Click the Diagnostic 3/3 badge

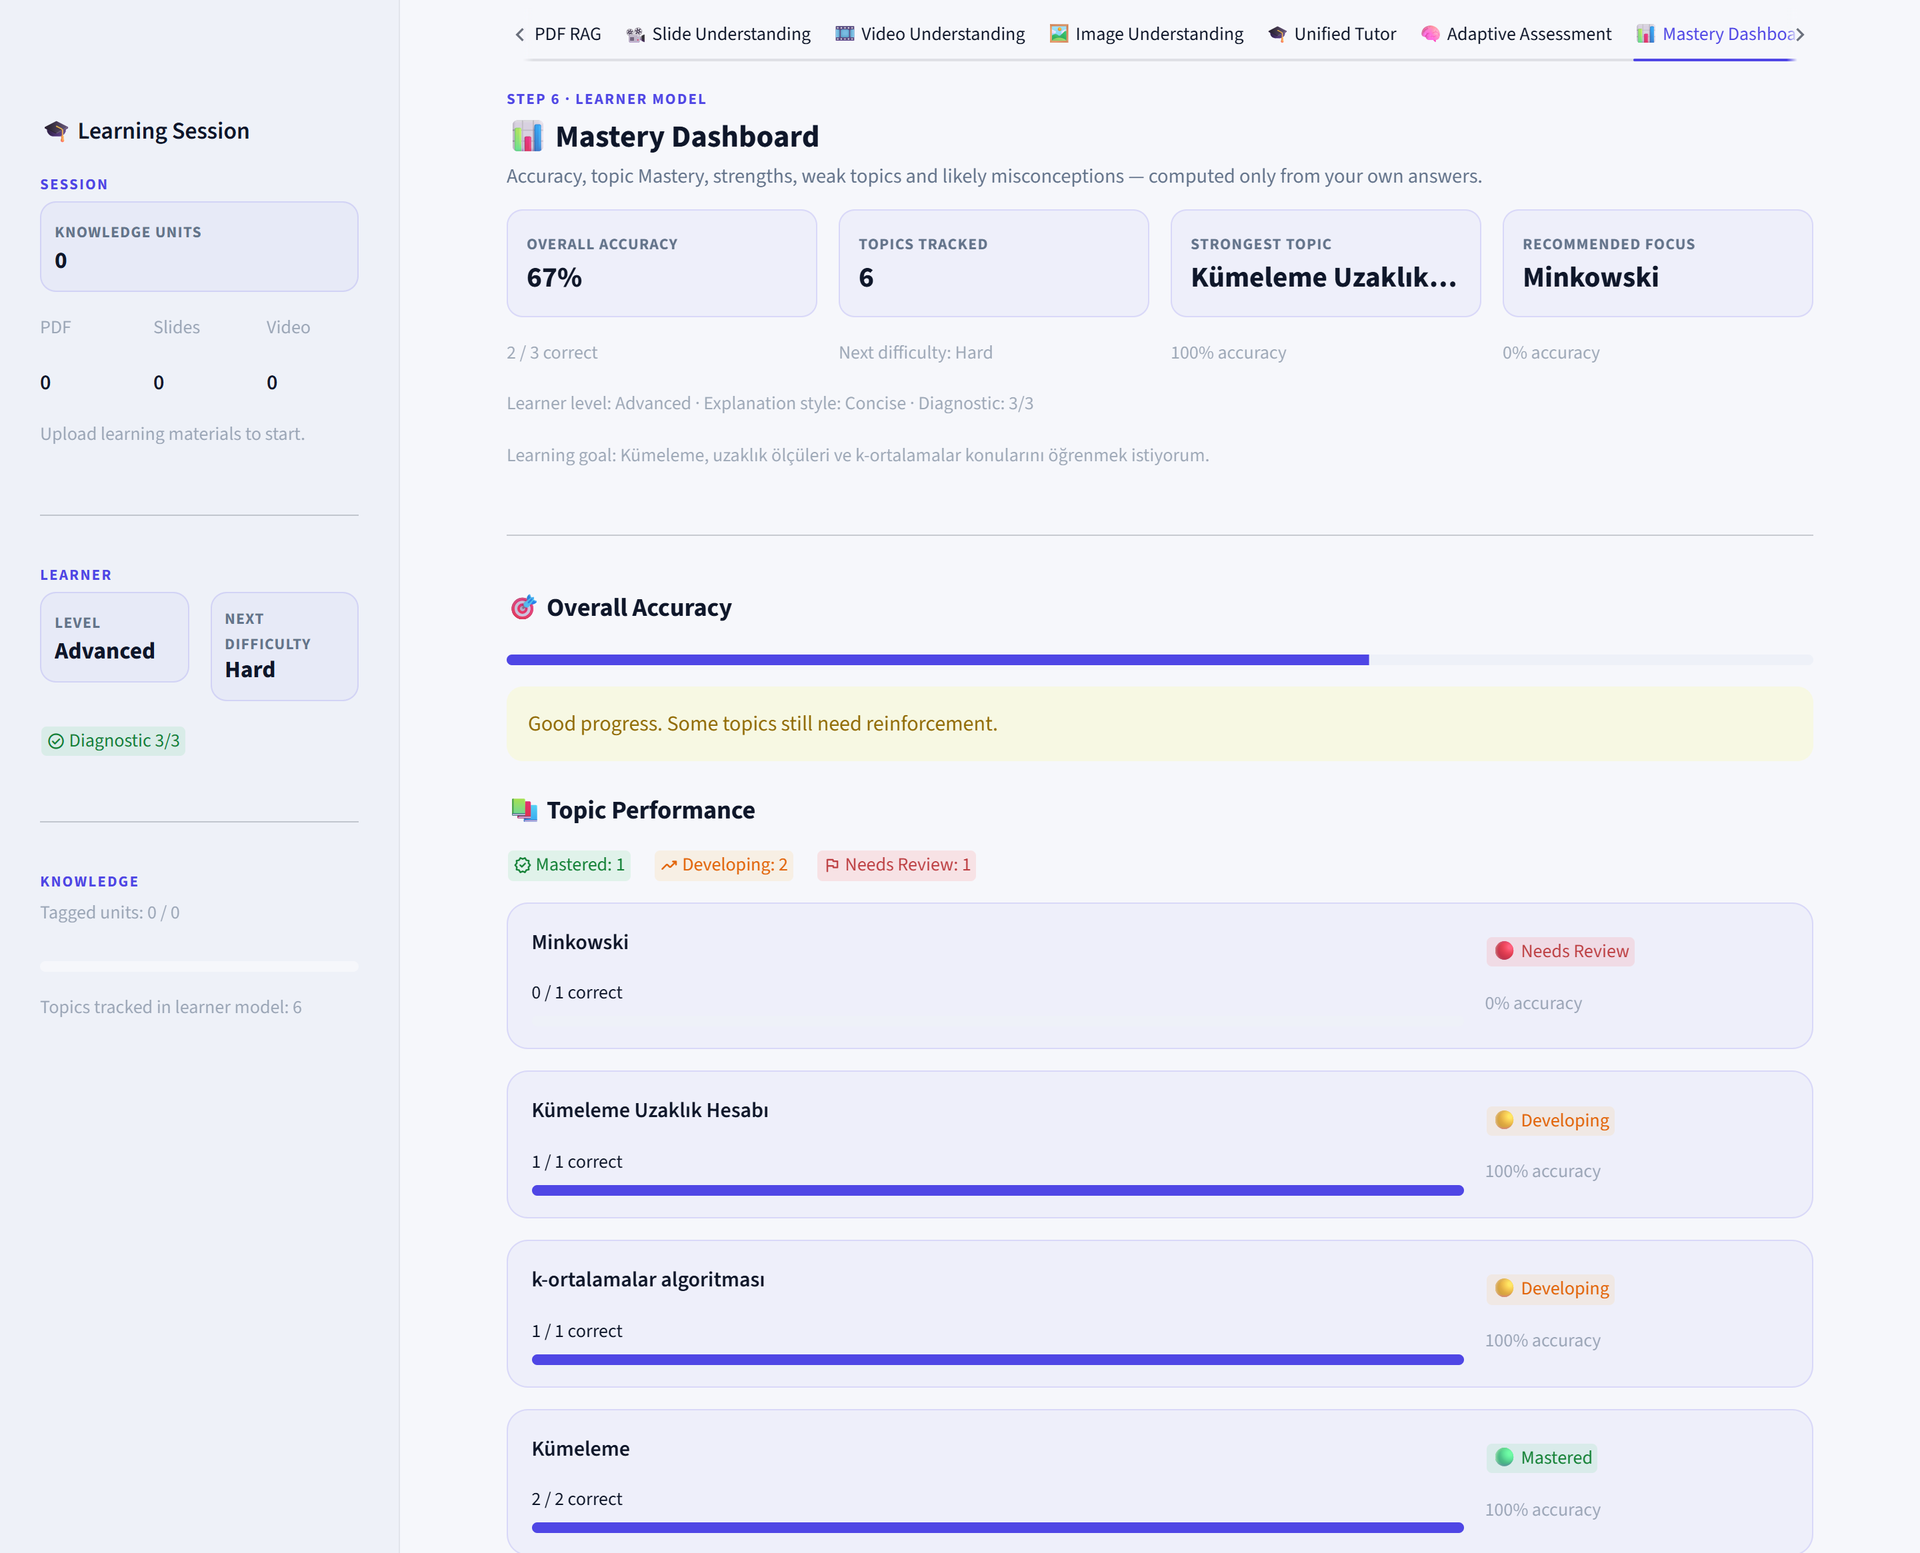(113, 741)
